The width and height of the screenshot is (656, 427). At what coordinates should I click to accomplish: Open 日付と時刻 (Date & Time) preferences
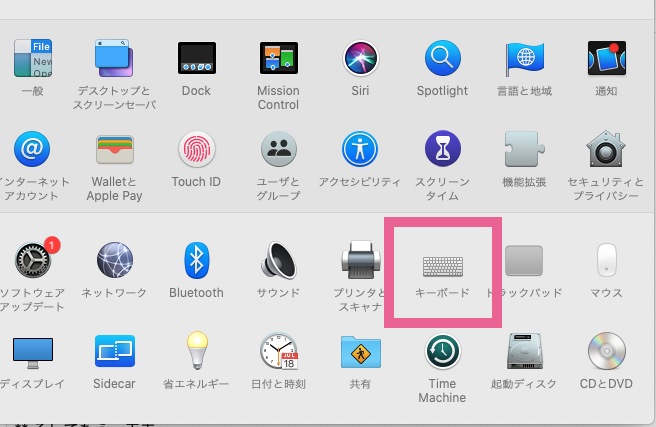[x=279, y=351]
